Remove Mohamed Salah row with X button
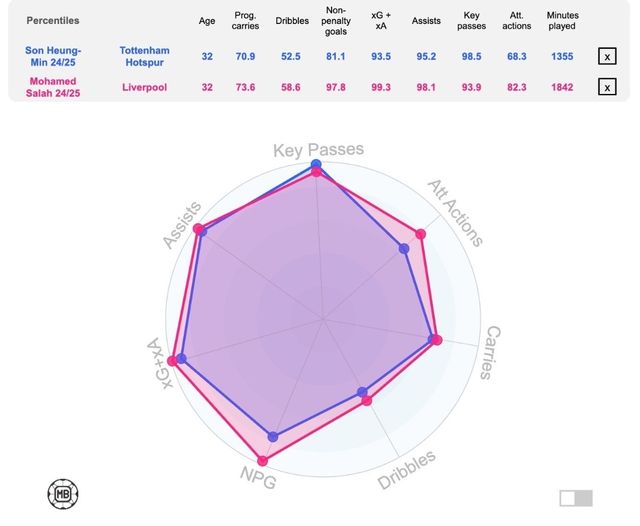The width and height of the screenshot is (640, 526). point(607,87)
